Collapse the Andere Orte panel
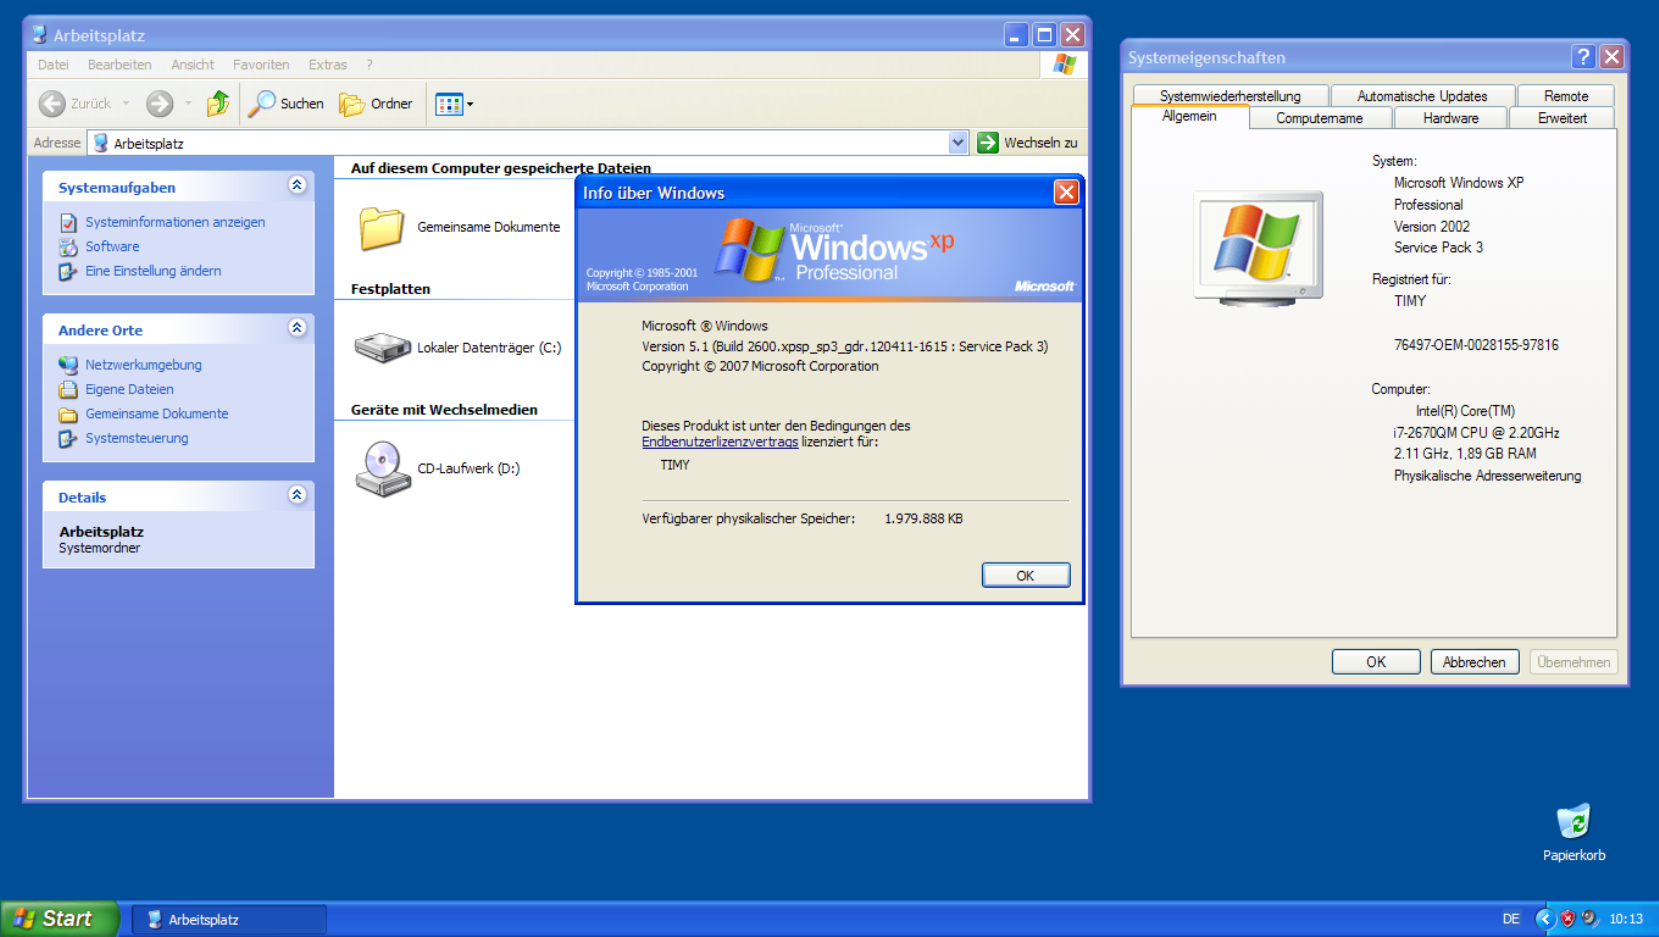 [x=296, y=328]
